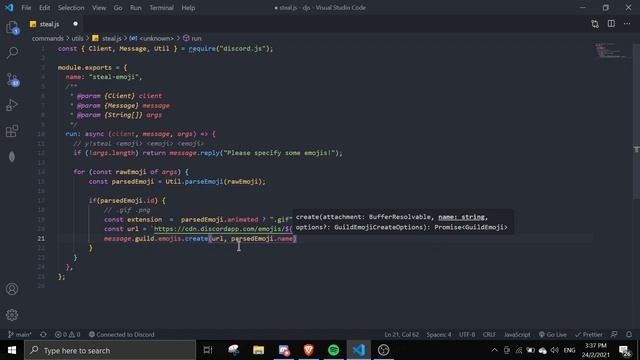Open the Go menu
This screenshot has height=360, width=640.
point(118,8)
